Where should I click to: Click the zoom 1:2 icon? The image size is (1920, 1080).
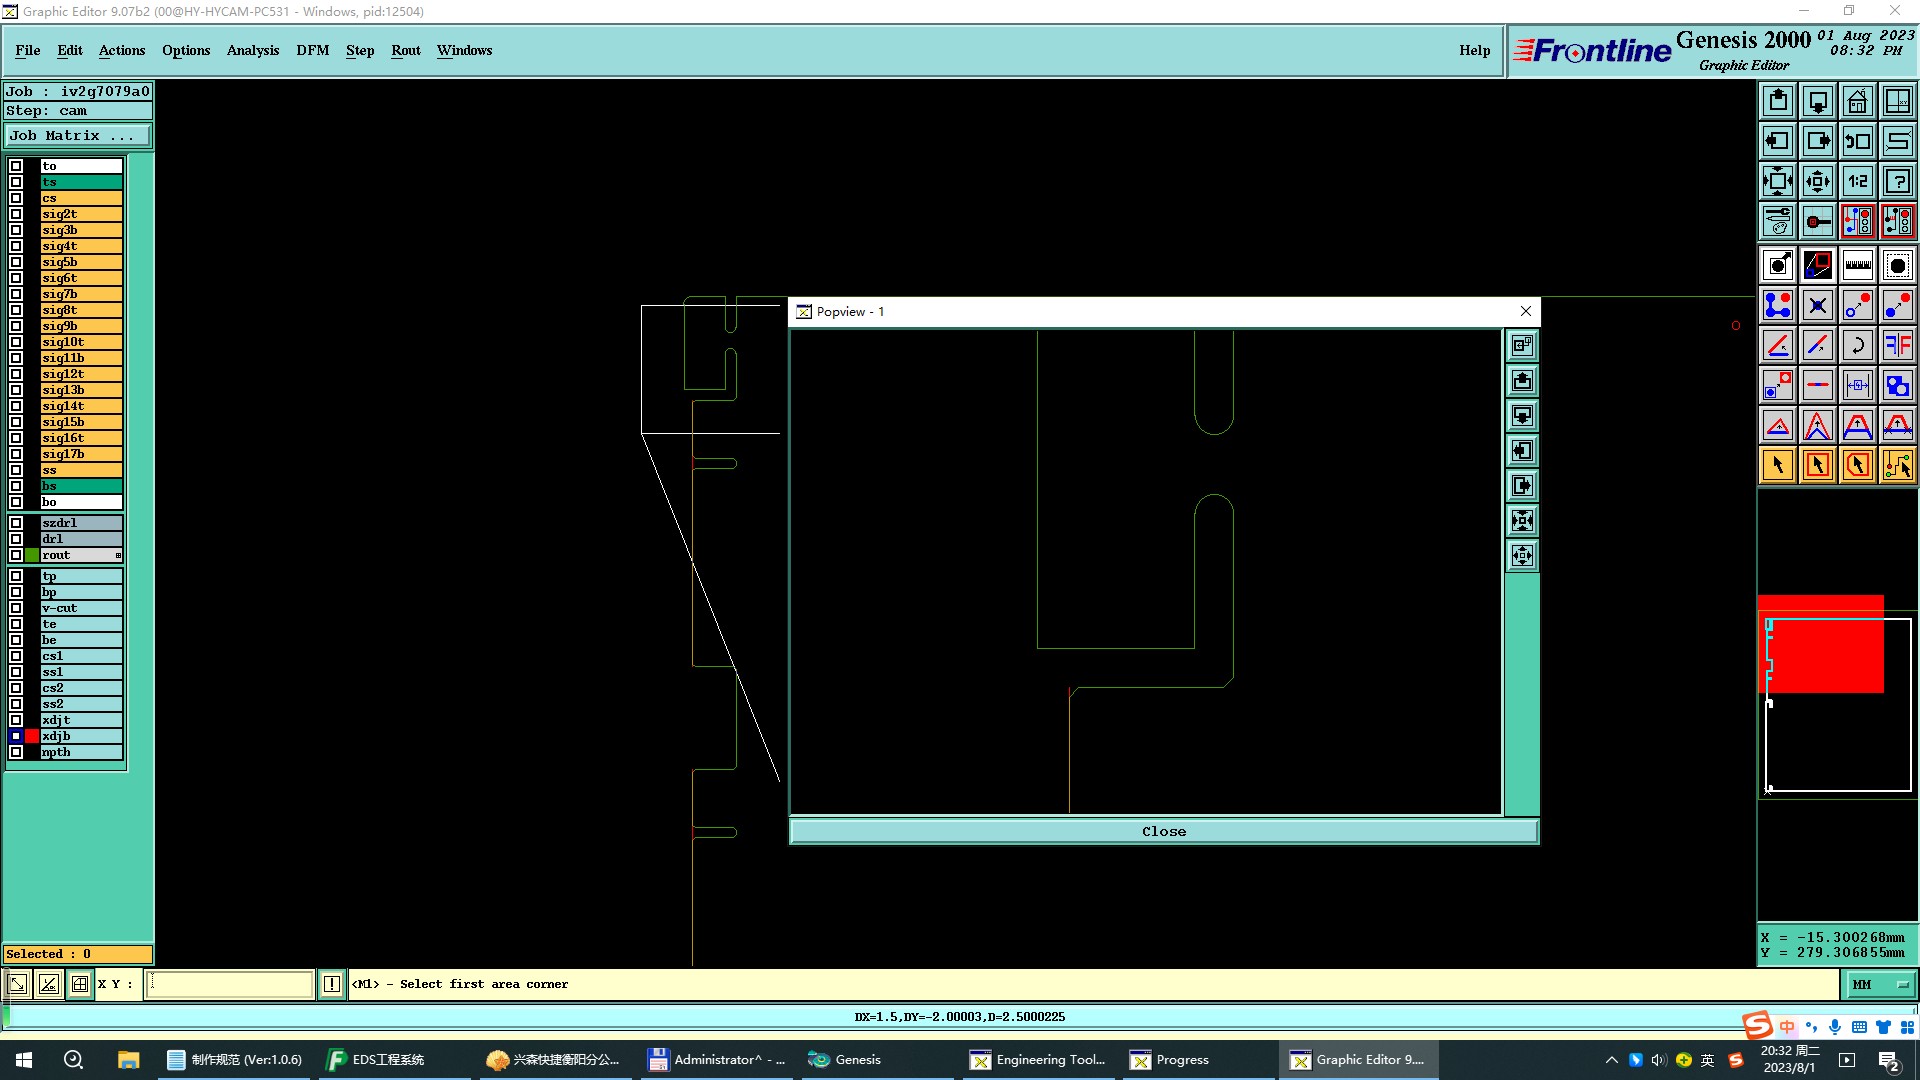(1857, 181)
